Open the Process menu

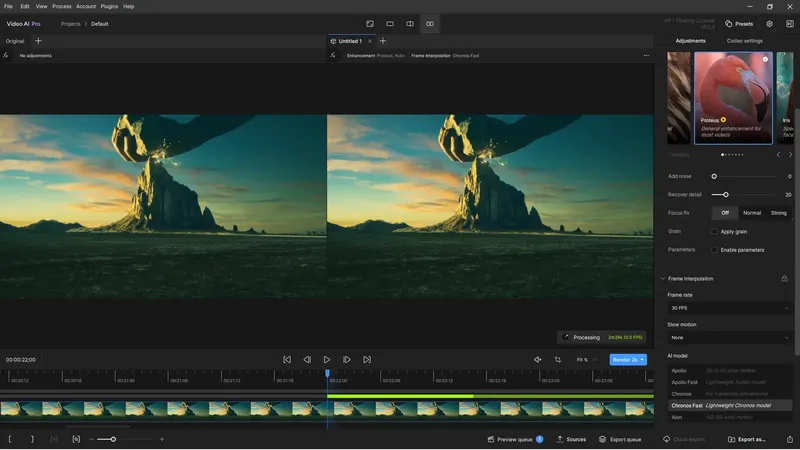(62, 6)
